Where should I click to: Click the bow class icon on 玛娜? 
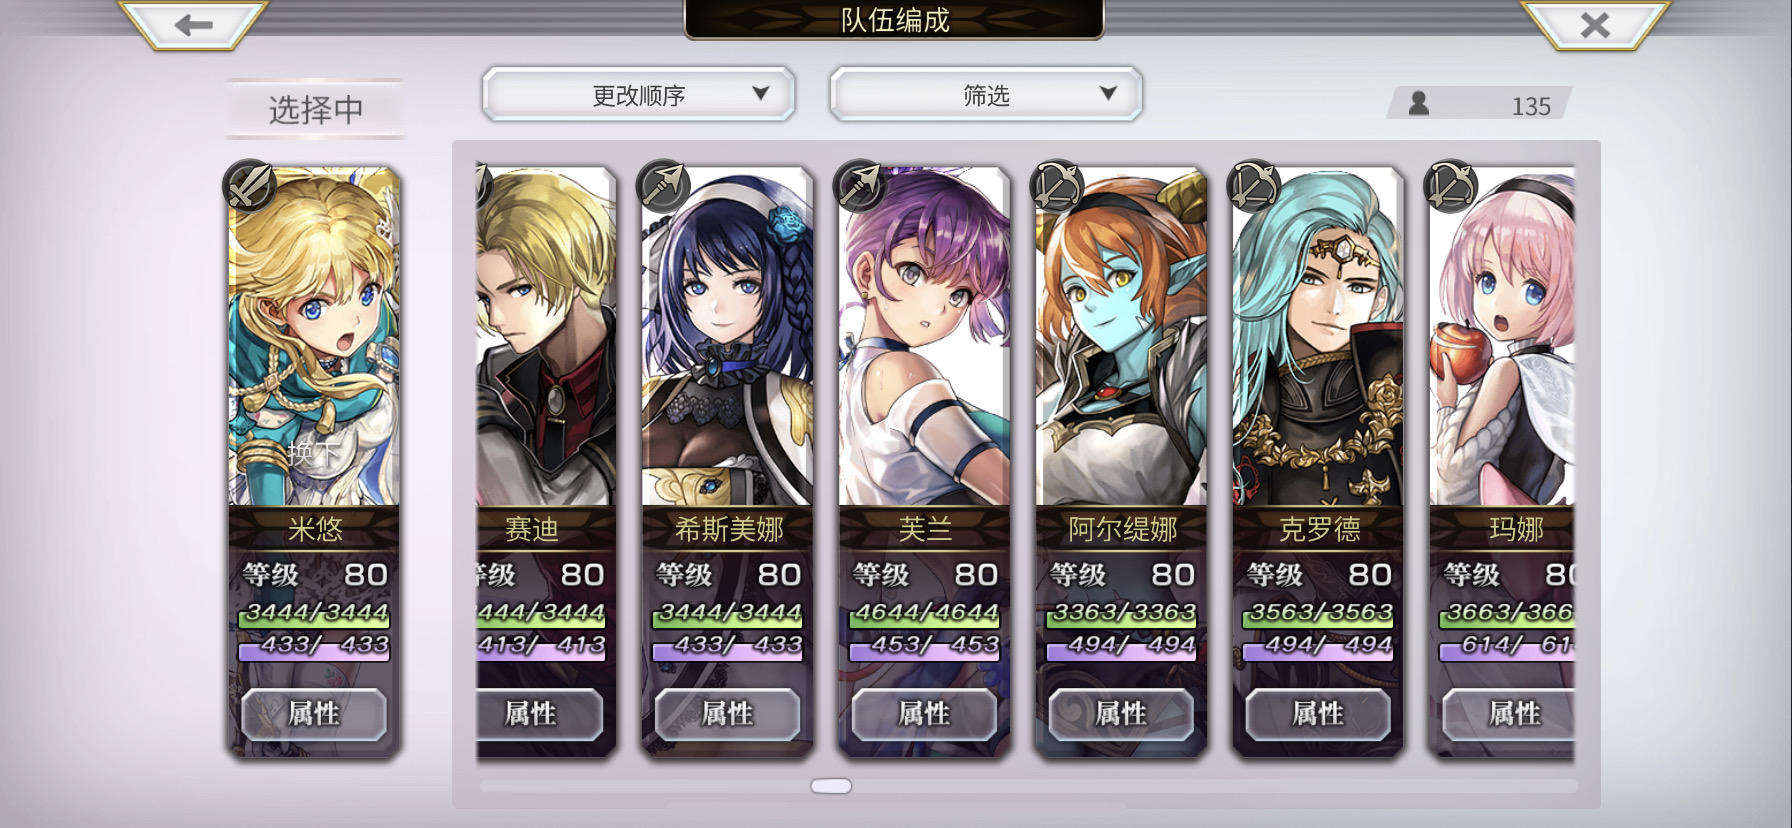click(1451, 185)
